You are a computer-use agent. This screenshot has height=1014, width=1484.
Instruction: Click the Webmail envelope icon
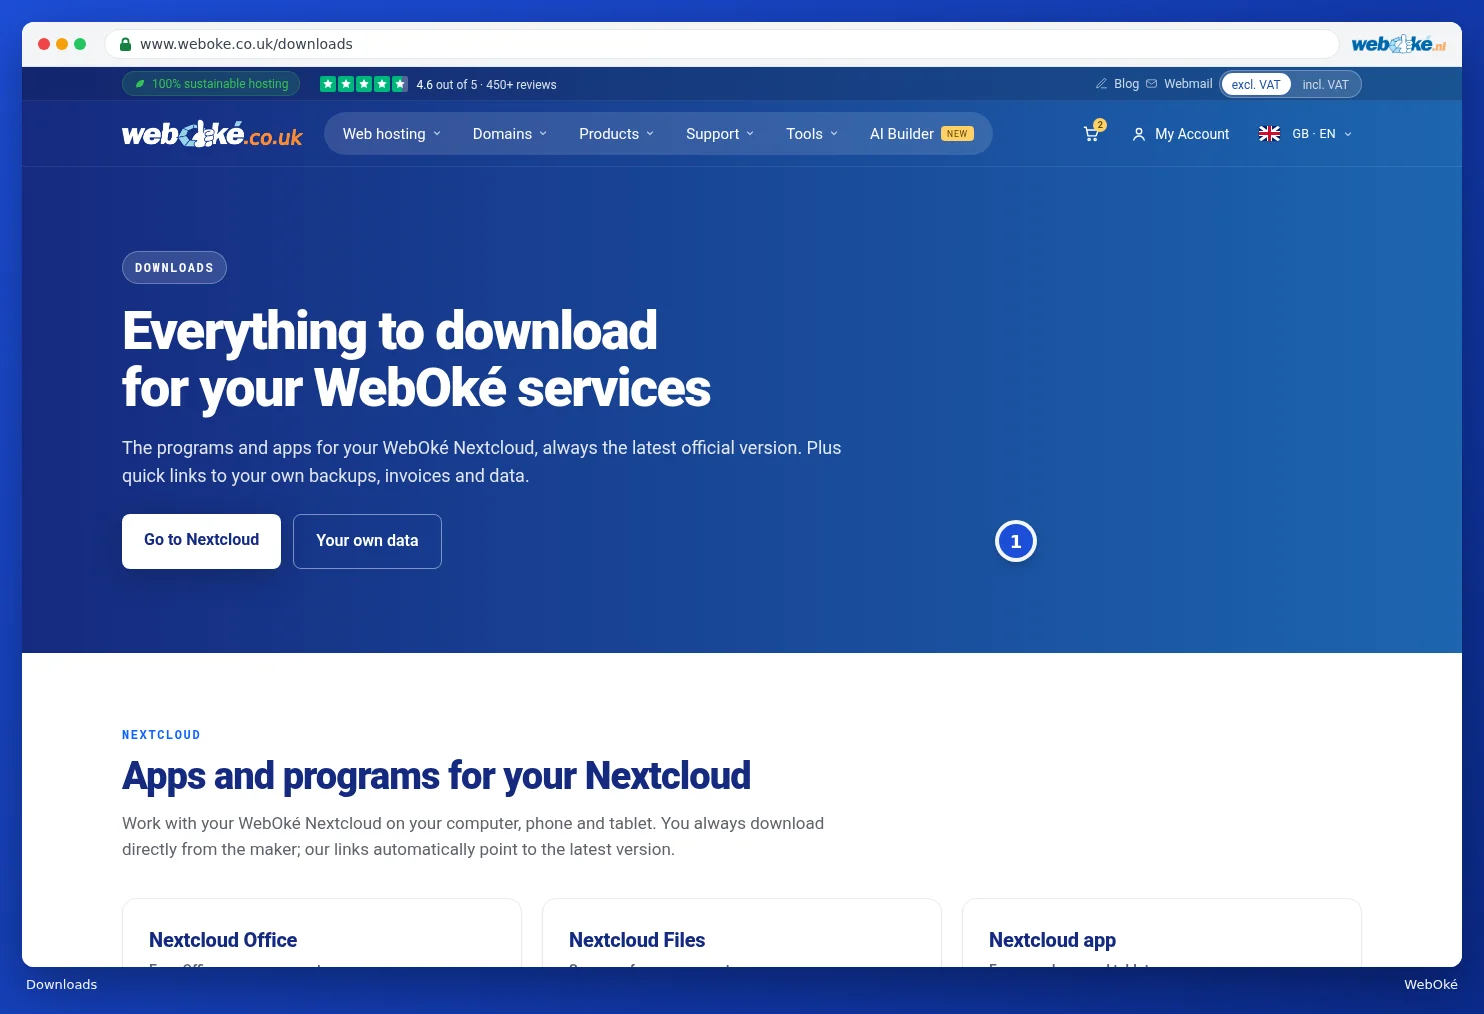pos(1151,84)
